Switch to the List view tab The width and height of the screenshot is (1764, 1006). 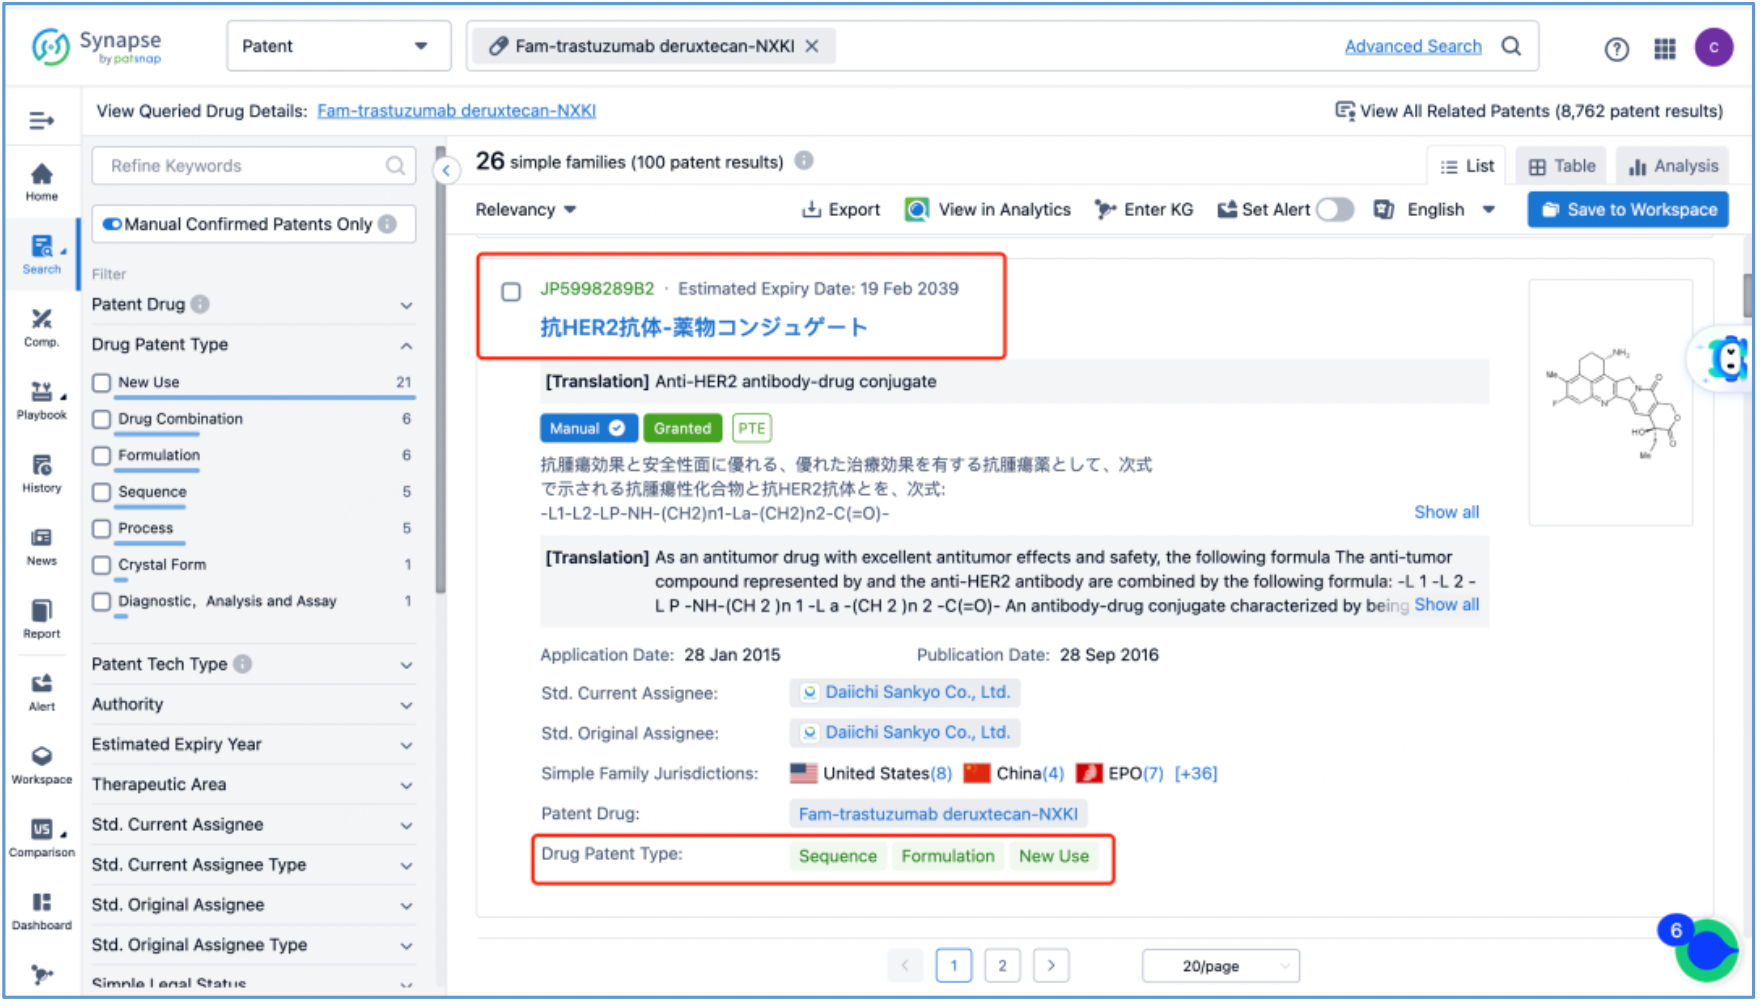pyautogui.click(x=1467, y=166)
